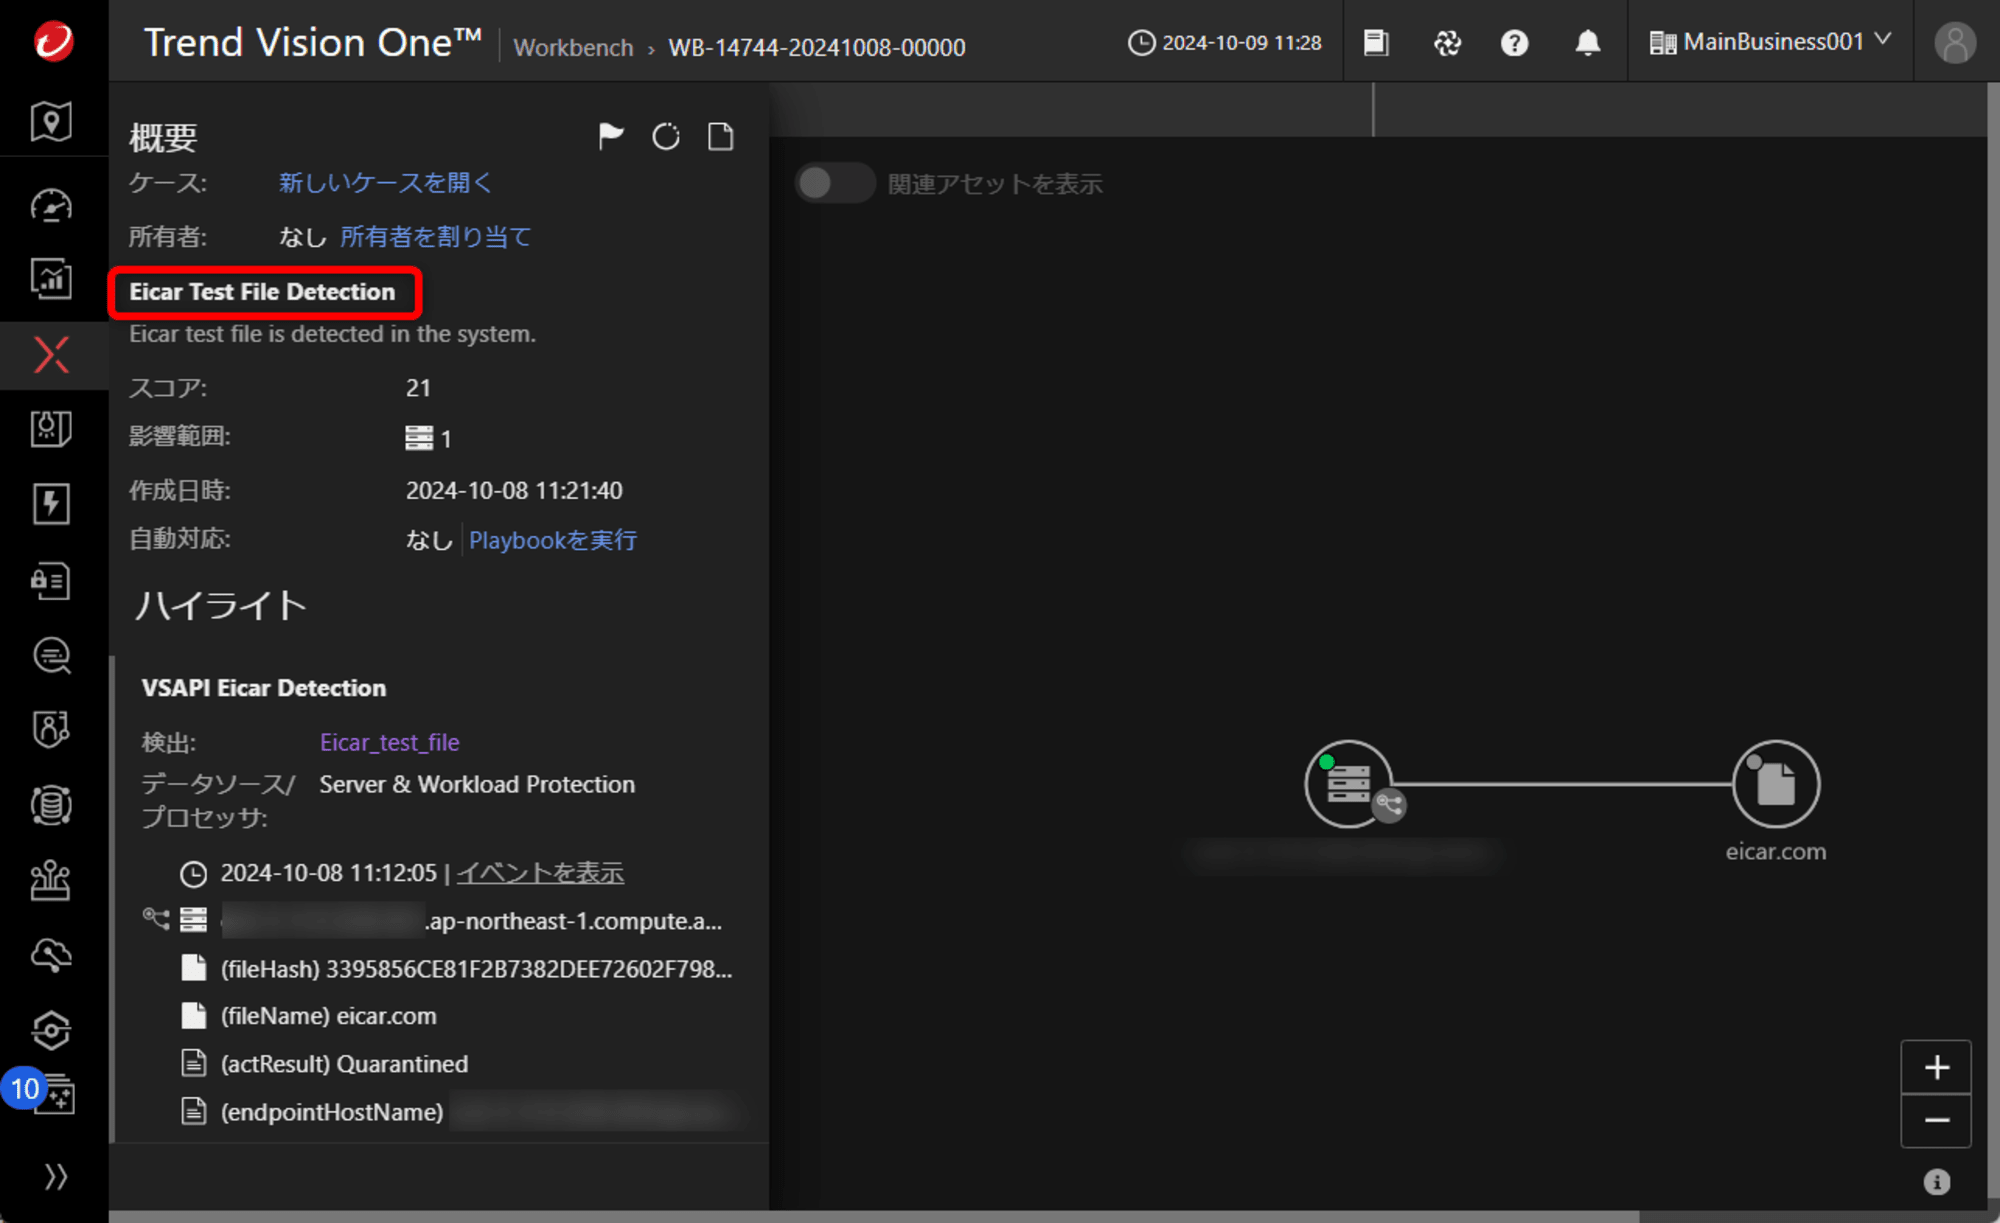Zoom out the graph with minus button
The height and width of the screenshot is (1223, 2000).
1936,1121
